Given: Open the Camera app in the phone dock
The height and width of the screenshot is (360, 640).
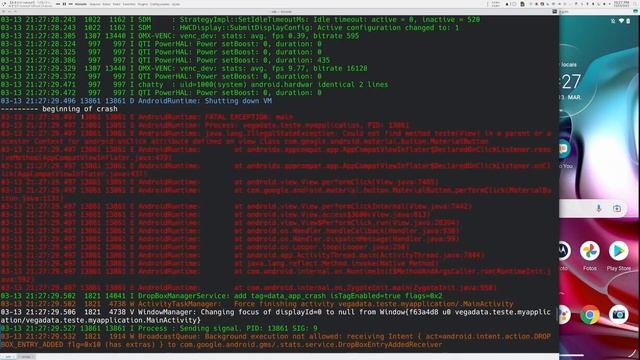Looking at the screenshot, I should (618, 315).
